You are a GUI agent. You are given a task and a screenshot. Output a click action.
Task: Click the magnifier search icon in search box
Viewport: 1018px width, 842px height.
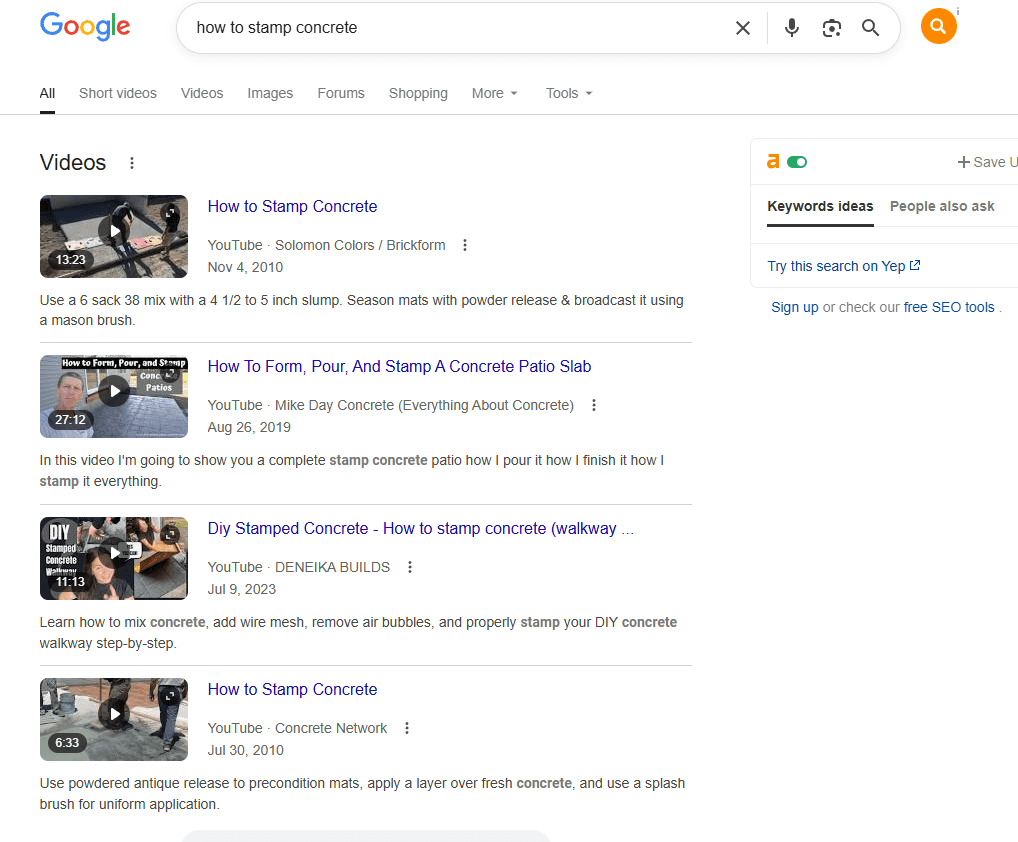(x=871, y=28)
